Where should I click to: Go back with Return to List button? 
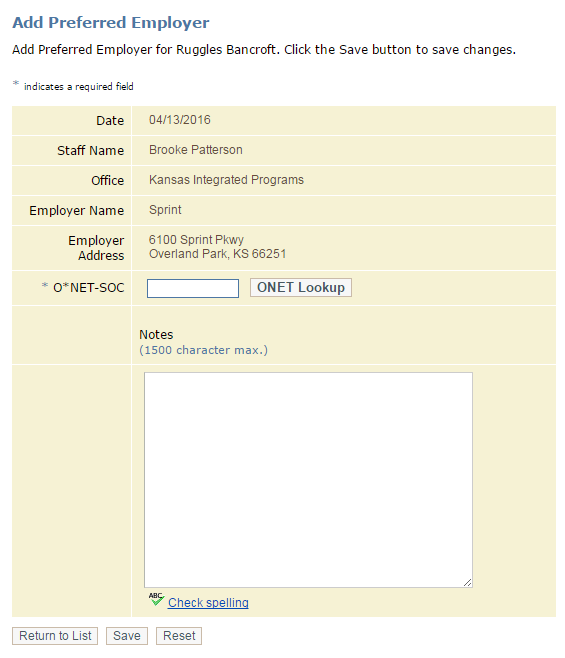(x=55, y=636)
